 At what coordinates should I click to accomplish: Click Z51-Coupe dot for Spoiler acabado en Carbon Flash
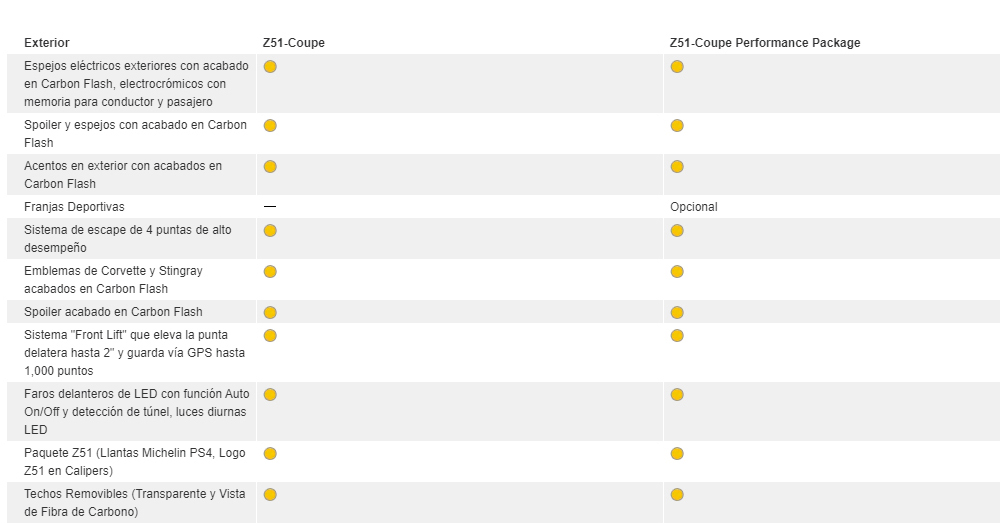pyautogui.click(x=270, y=312)
